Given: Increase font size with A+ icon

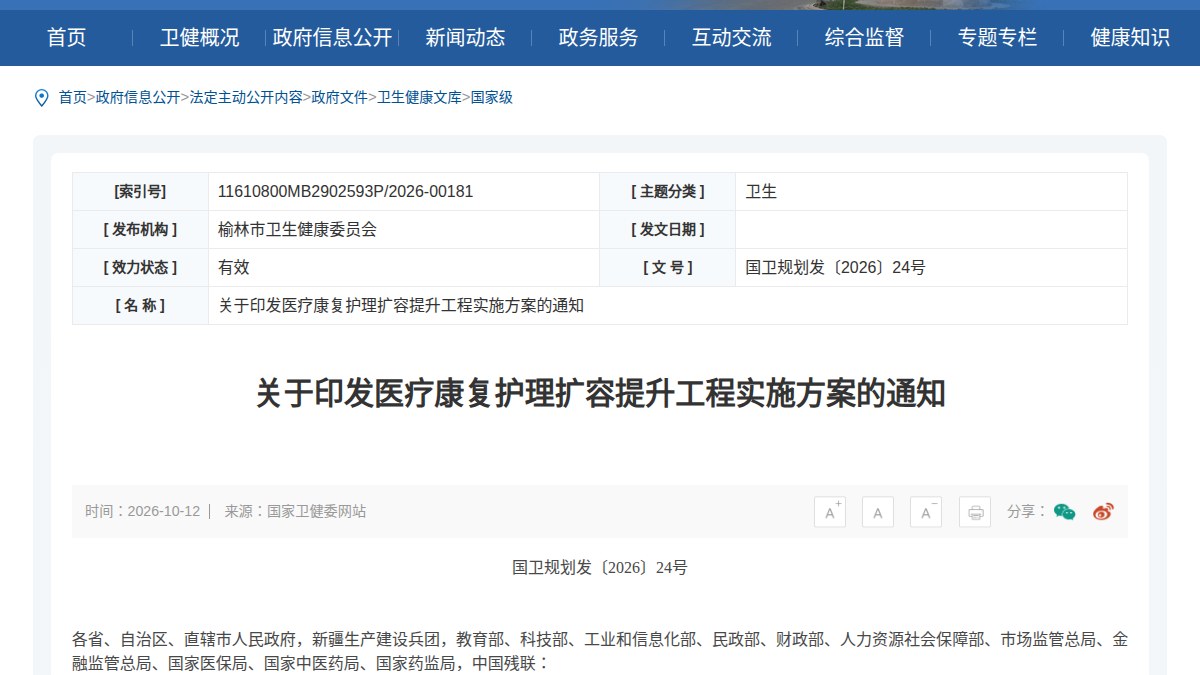Looking at the screenshot, I should point(830,512).
